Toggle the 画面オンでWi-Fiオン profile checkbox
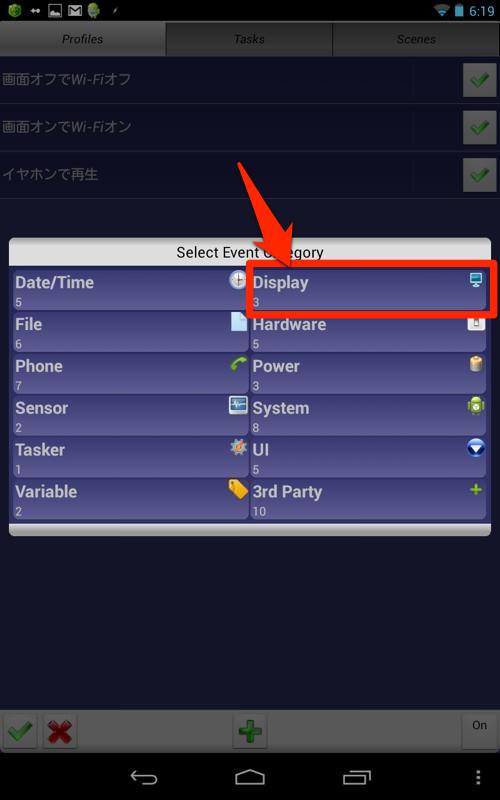Image resolution: width=500 pixels, height=800 pixels. 479,127
